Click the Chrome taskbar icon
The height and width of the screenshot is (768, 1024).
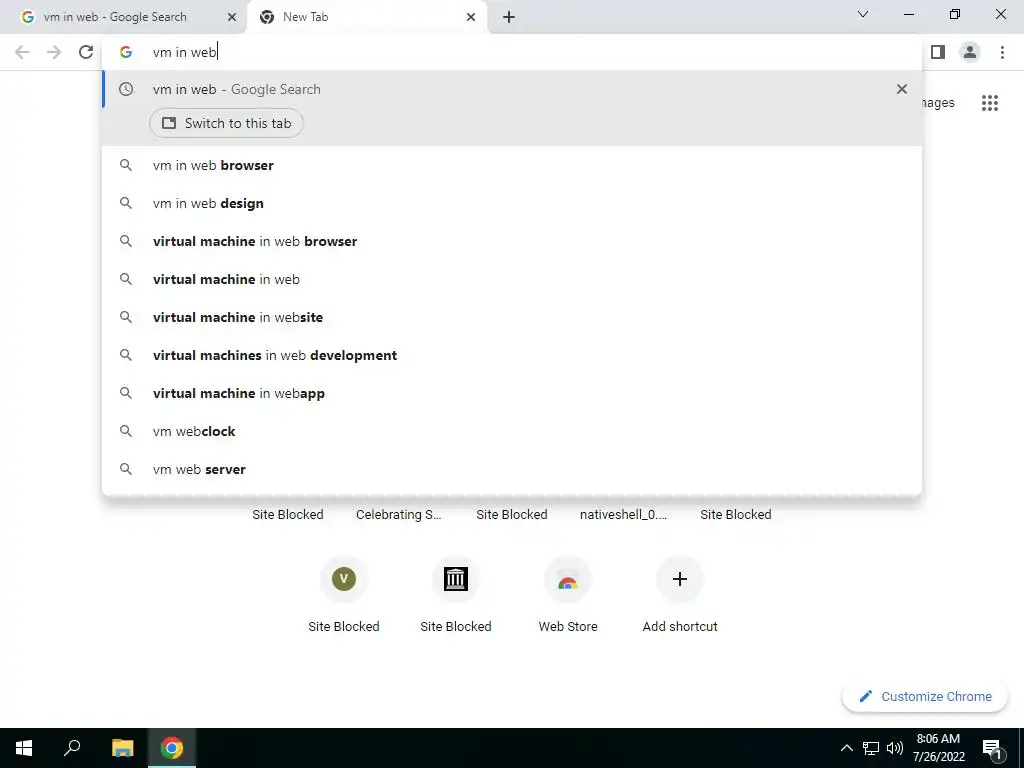(x=172, y=748)
